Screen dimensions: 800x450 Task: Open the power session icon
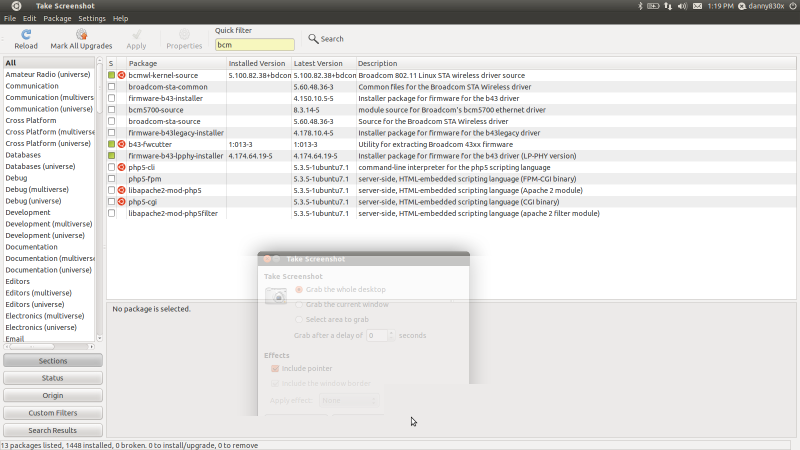[793, 6]
